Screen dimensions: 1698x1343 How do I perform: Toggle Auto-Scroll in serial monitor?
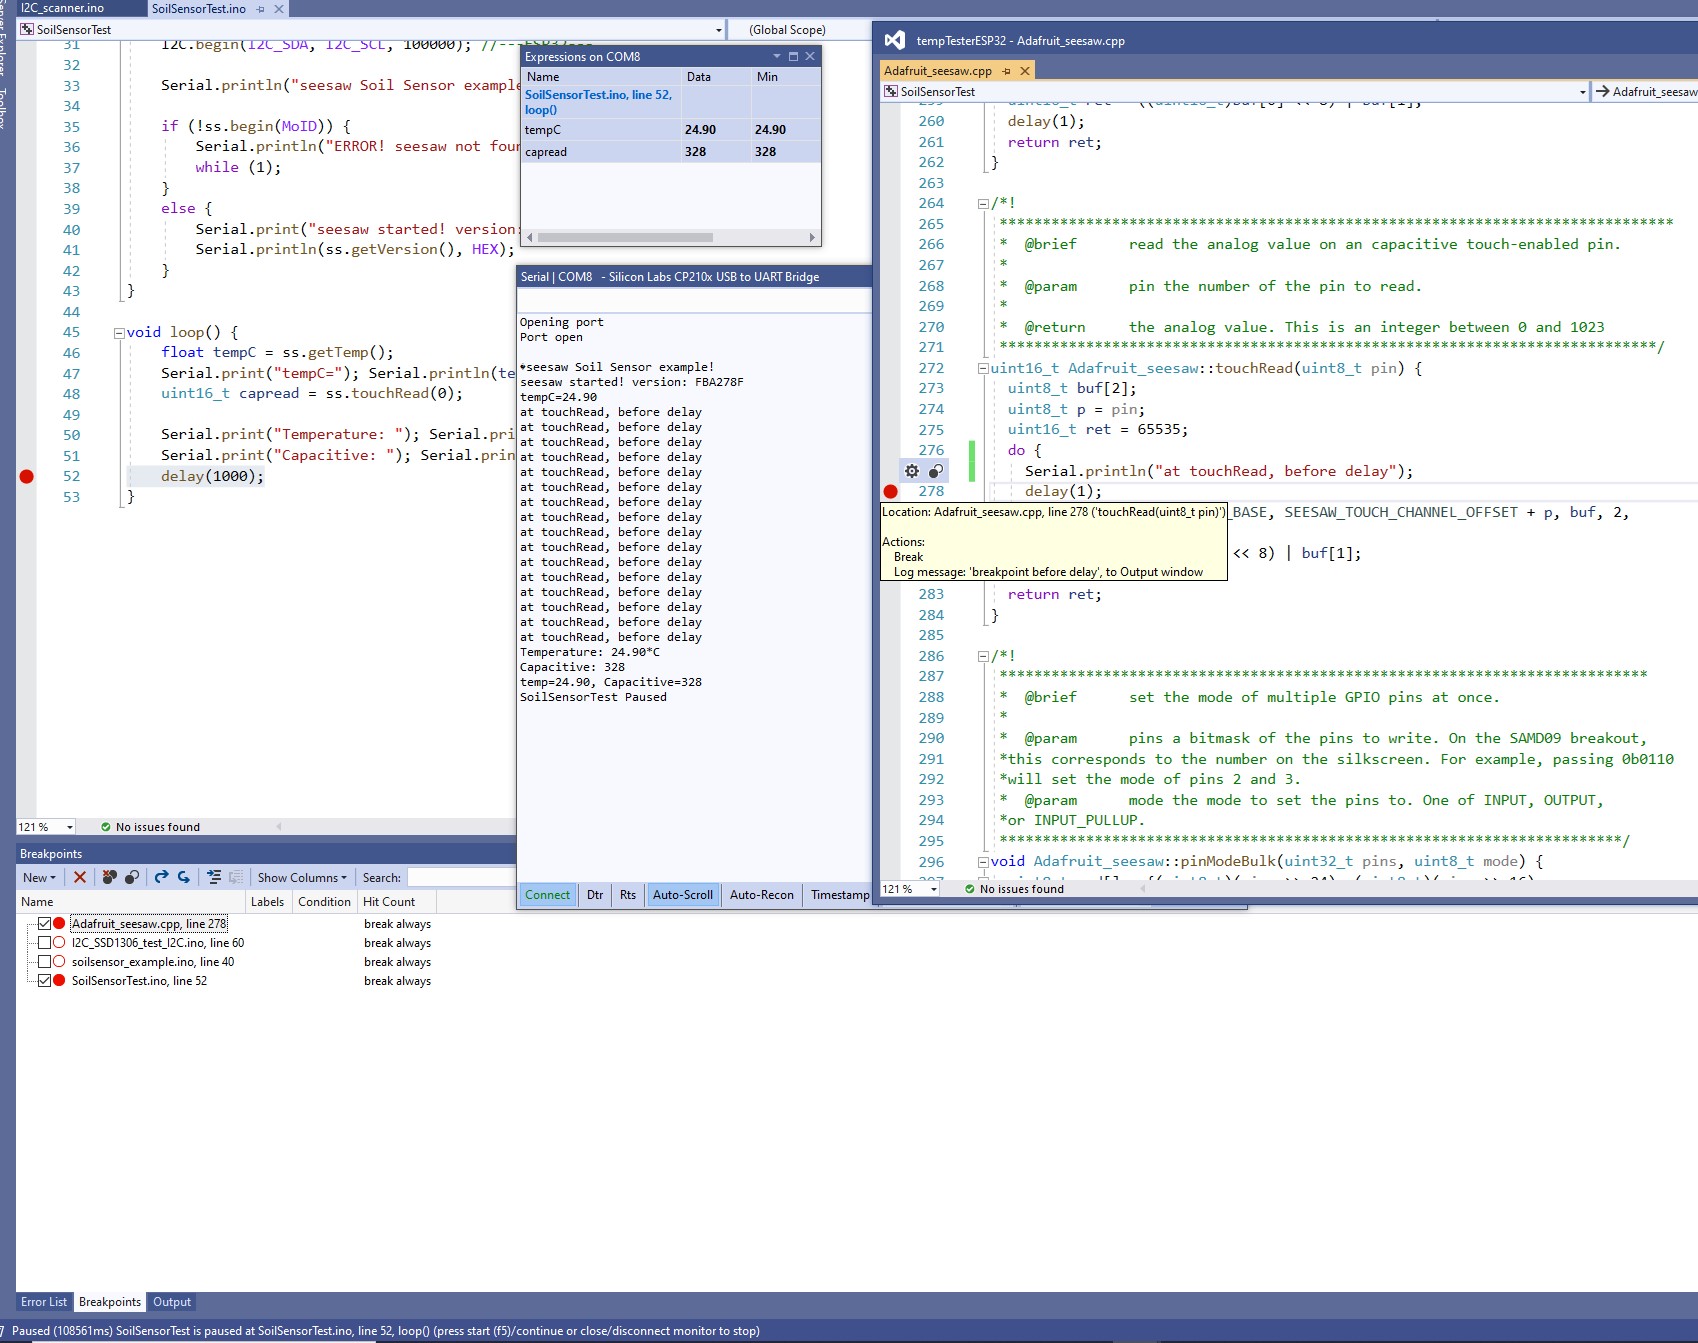tap(683, 895)
